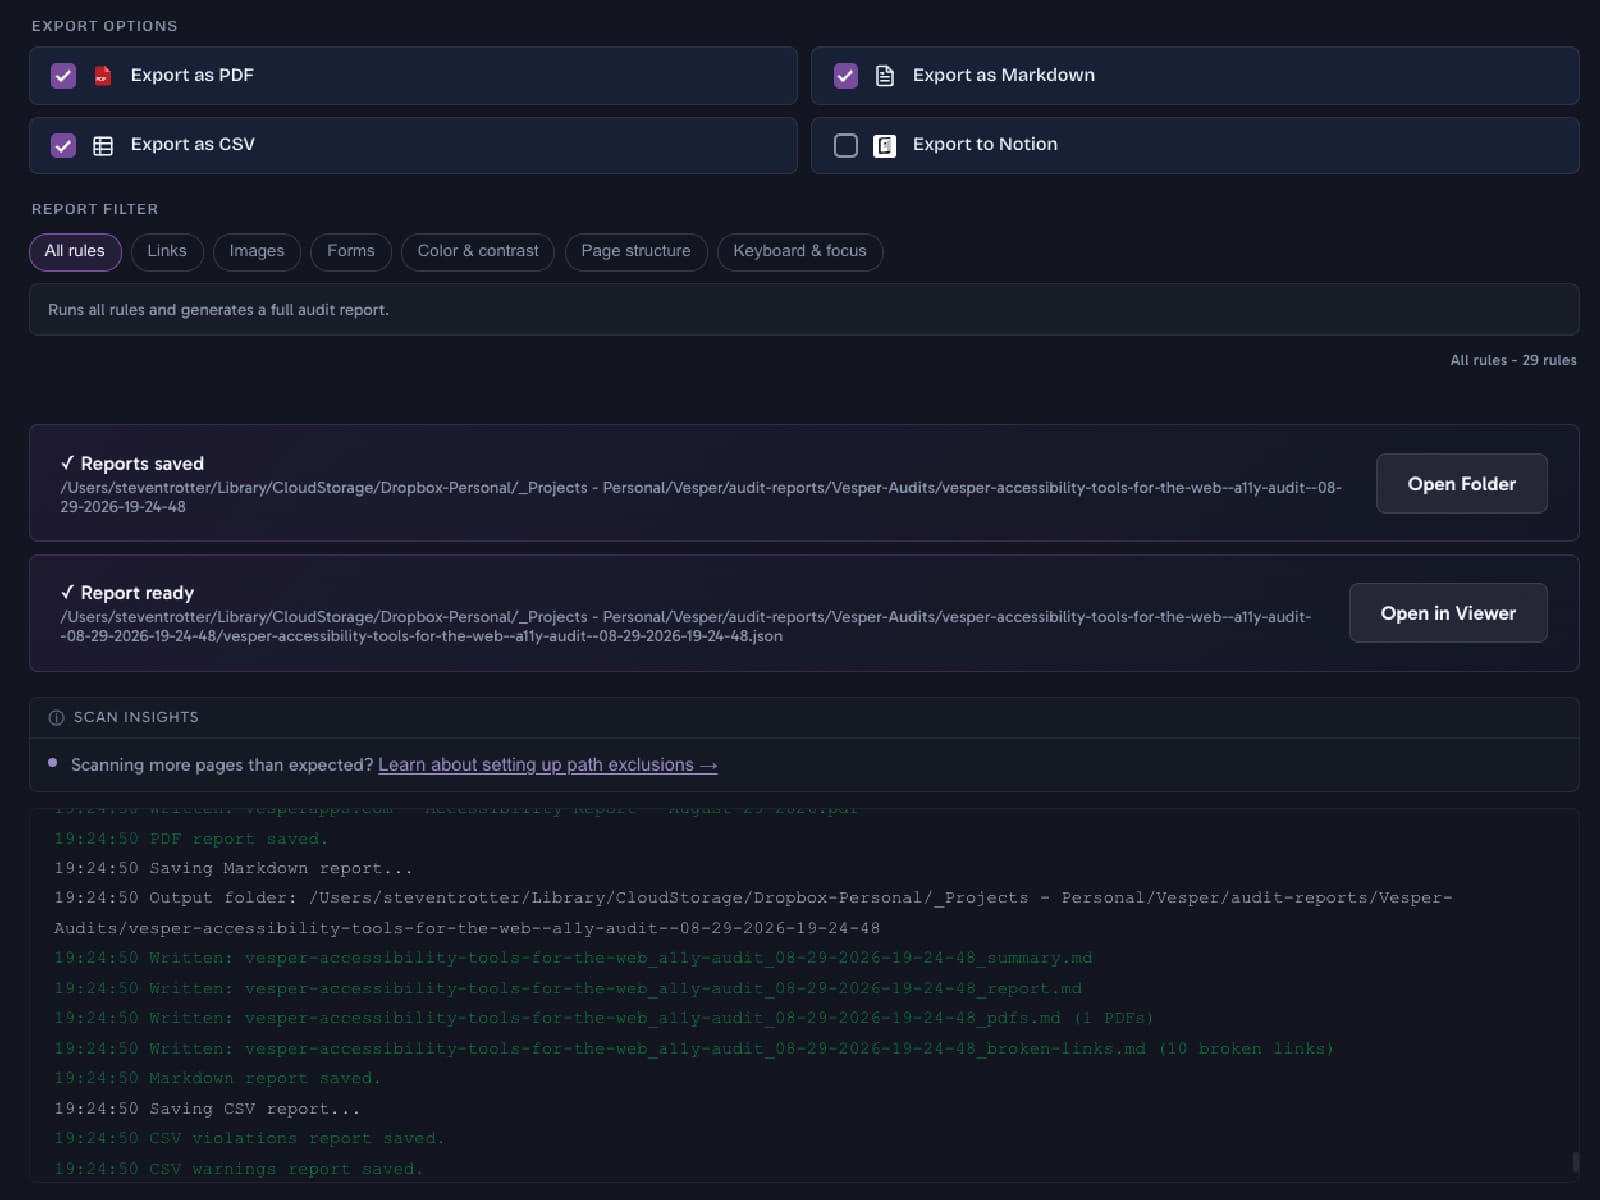The height and width of the screenshot is (1200, 1600).
Task: Filter report by Keyboard & focus
Action: point(800,252)
